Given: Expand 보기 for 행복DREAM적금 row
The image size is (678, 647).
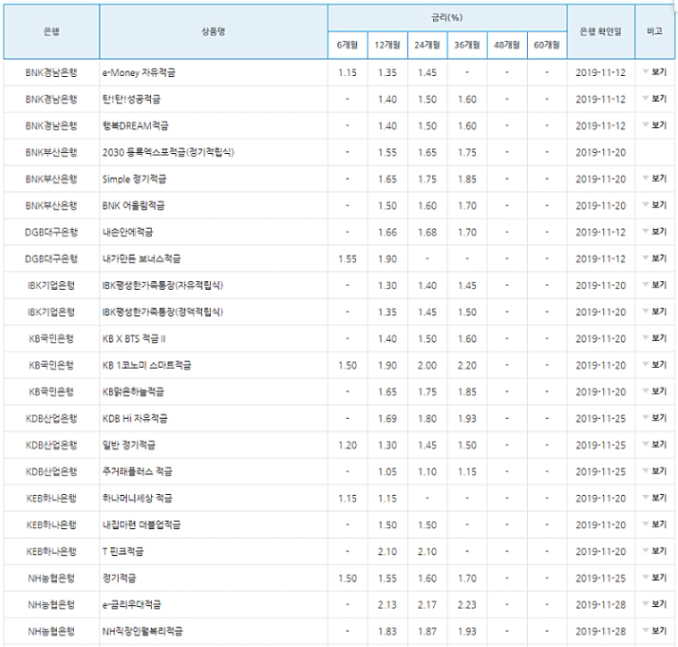Looking at the screenshot, I should coord(655,125).
